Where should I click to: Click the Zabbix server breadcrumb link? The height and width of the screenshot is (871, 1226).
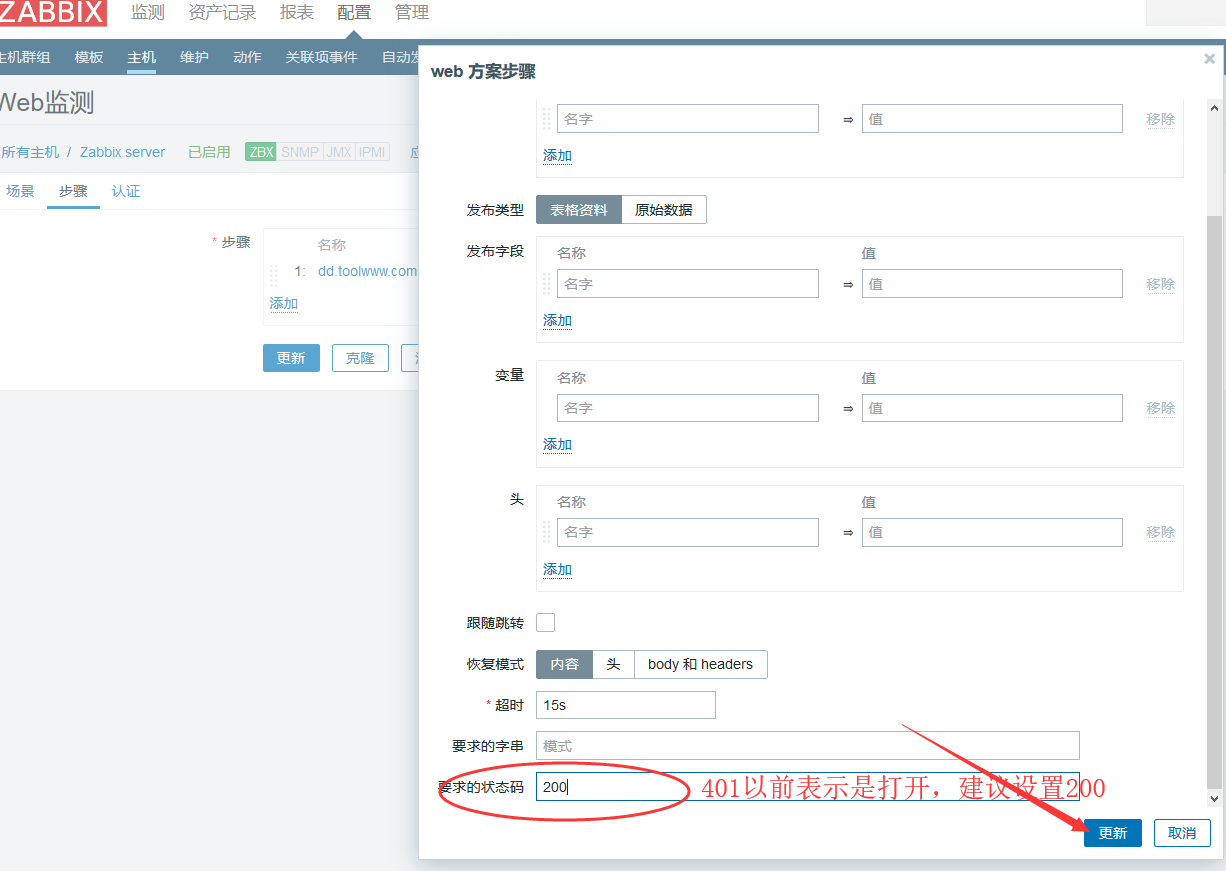[123, 152]
